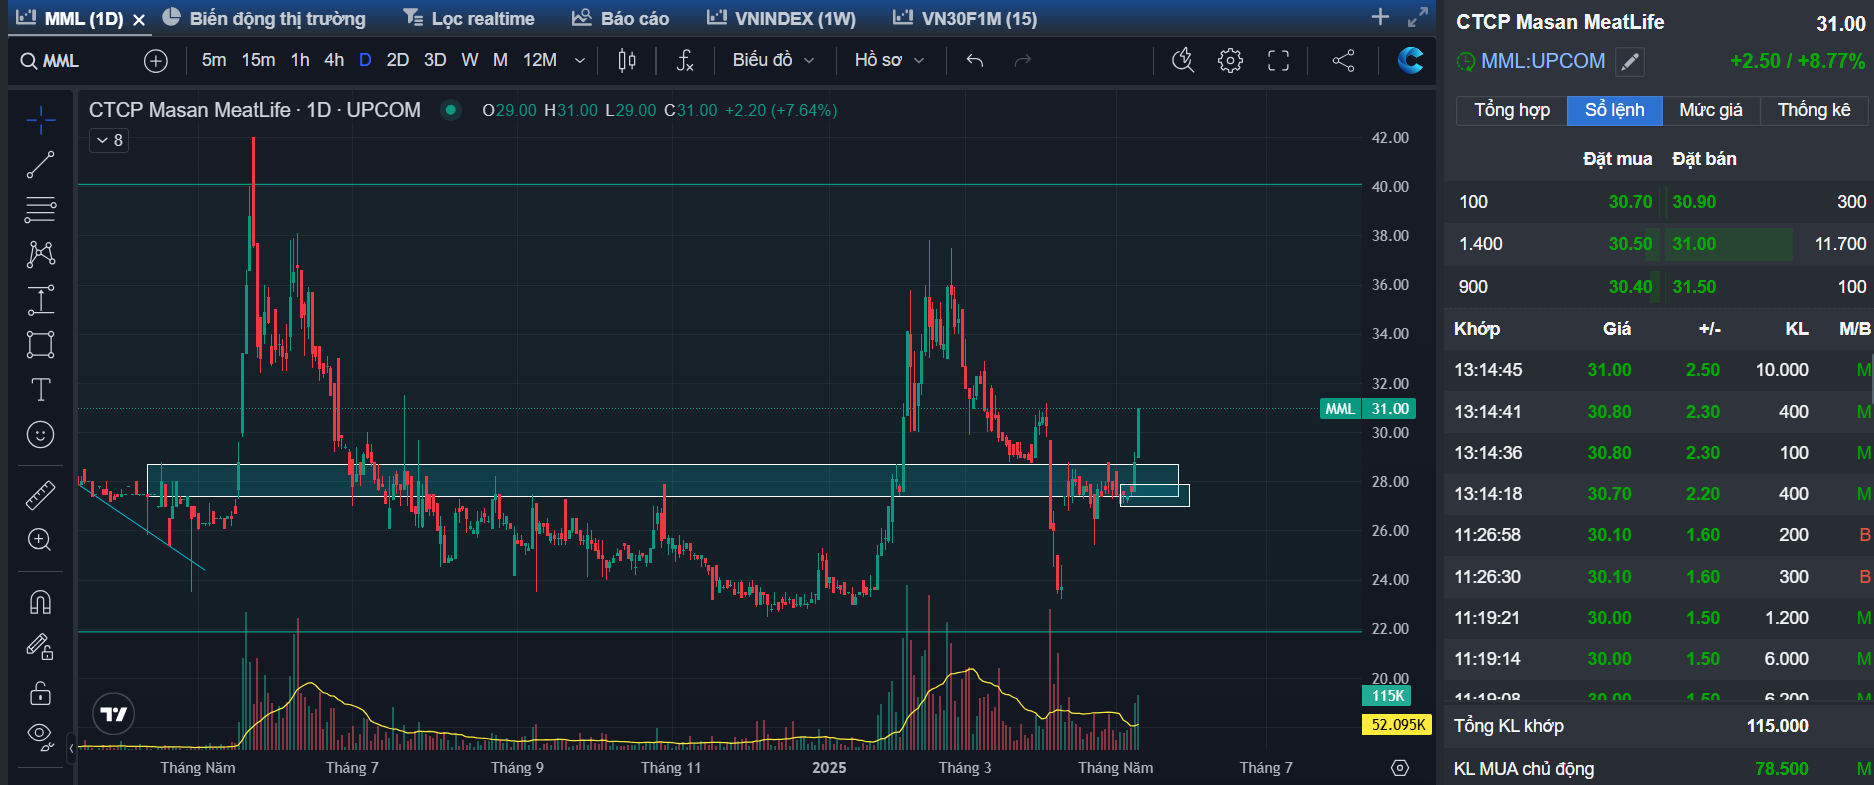The width and height of the screenshot is (1874, 785).
Task: Open the Biểu đồ dropdown
Action: point(773,61)
